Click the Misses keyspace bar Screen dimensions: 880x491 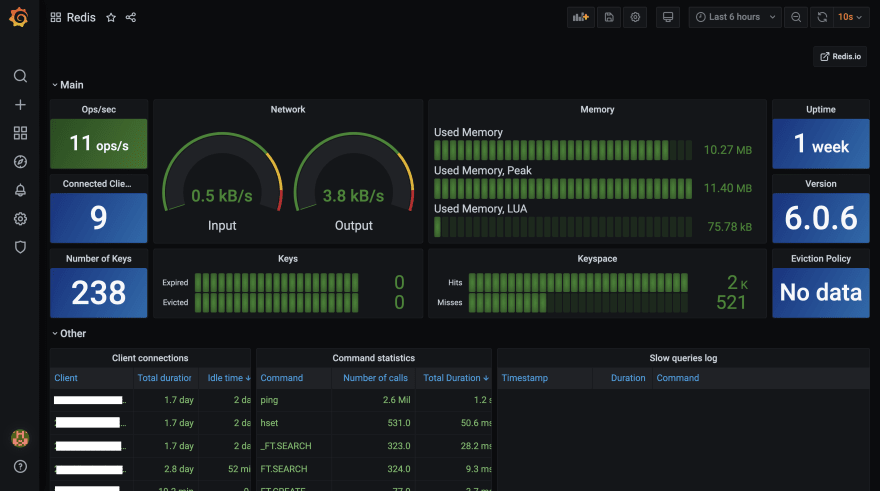tap(578, 302)
